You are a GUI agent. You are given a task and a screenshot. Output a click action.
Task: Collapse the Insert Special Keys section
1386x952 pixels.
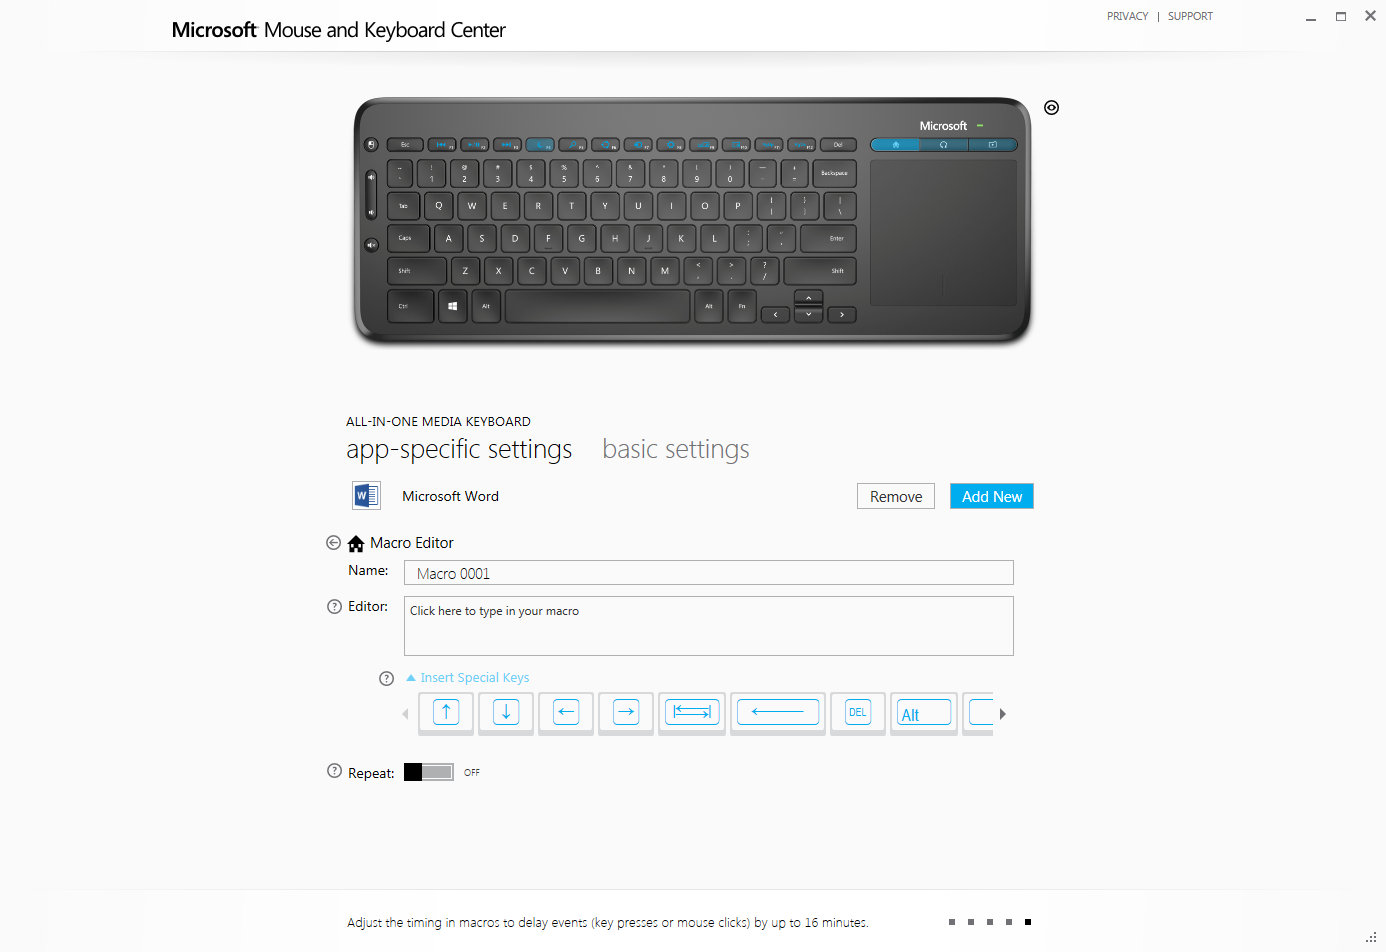coord(468,678)
